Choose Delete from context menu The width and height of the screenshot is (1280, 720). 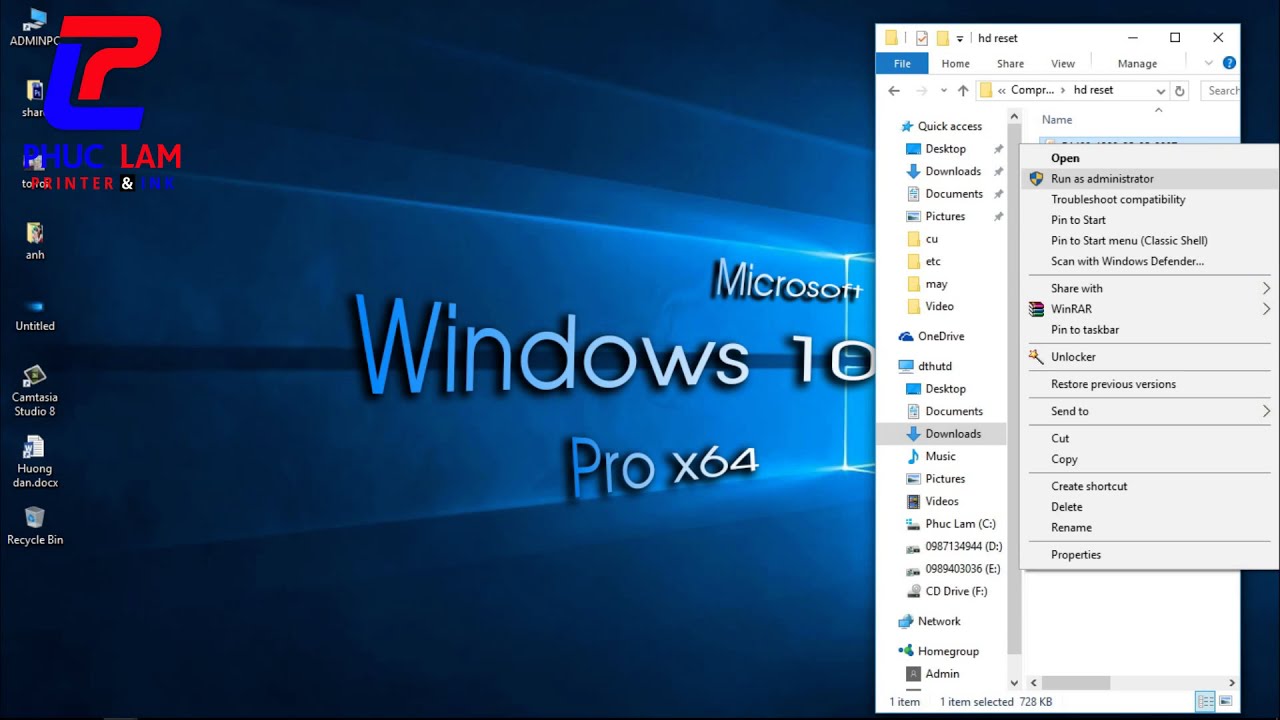tap(1149, 507)
